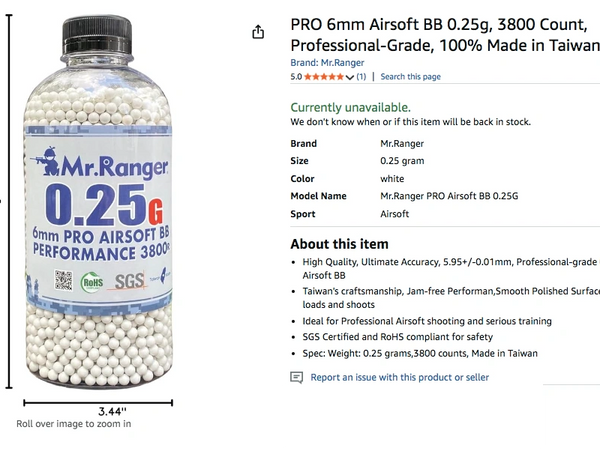Click the 3.44" width dimension label
600x451 pixels.
[112, 412]
